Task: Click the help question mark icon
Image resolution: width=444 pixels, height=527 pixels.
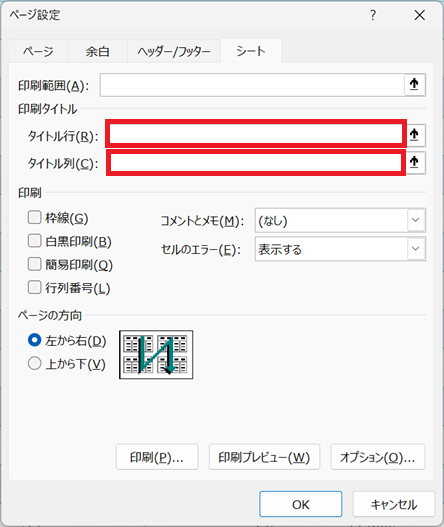Action: pyautogui.click(x=373, y=15)
